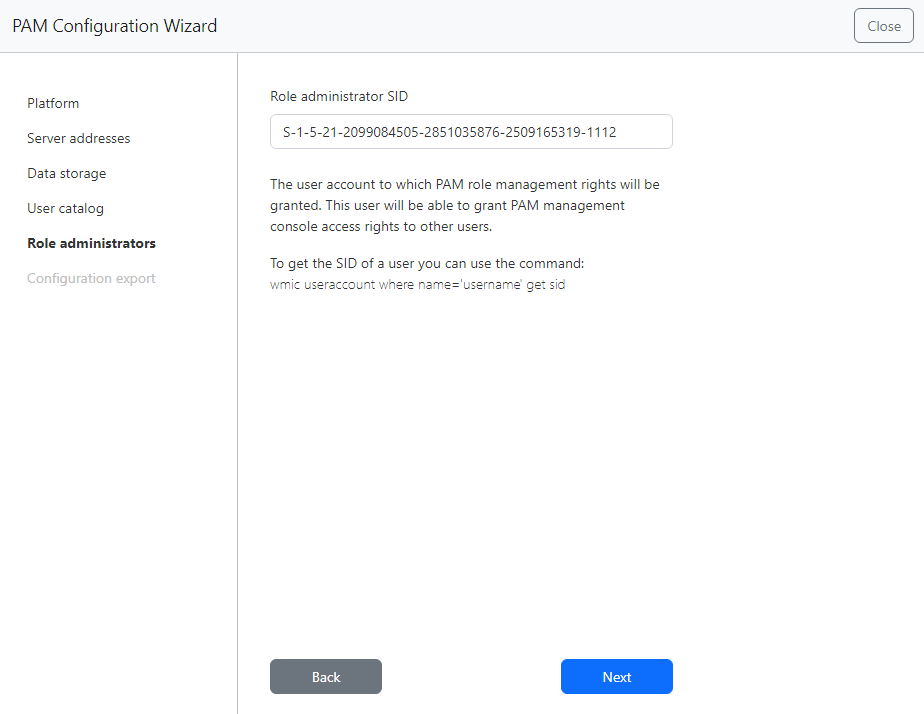Viewport: 924px width, 714px height.
Task: Click the wmic useraccount command text
Action: point(418,285)
